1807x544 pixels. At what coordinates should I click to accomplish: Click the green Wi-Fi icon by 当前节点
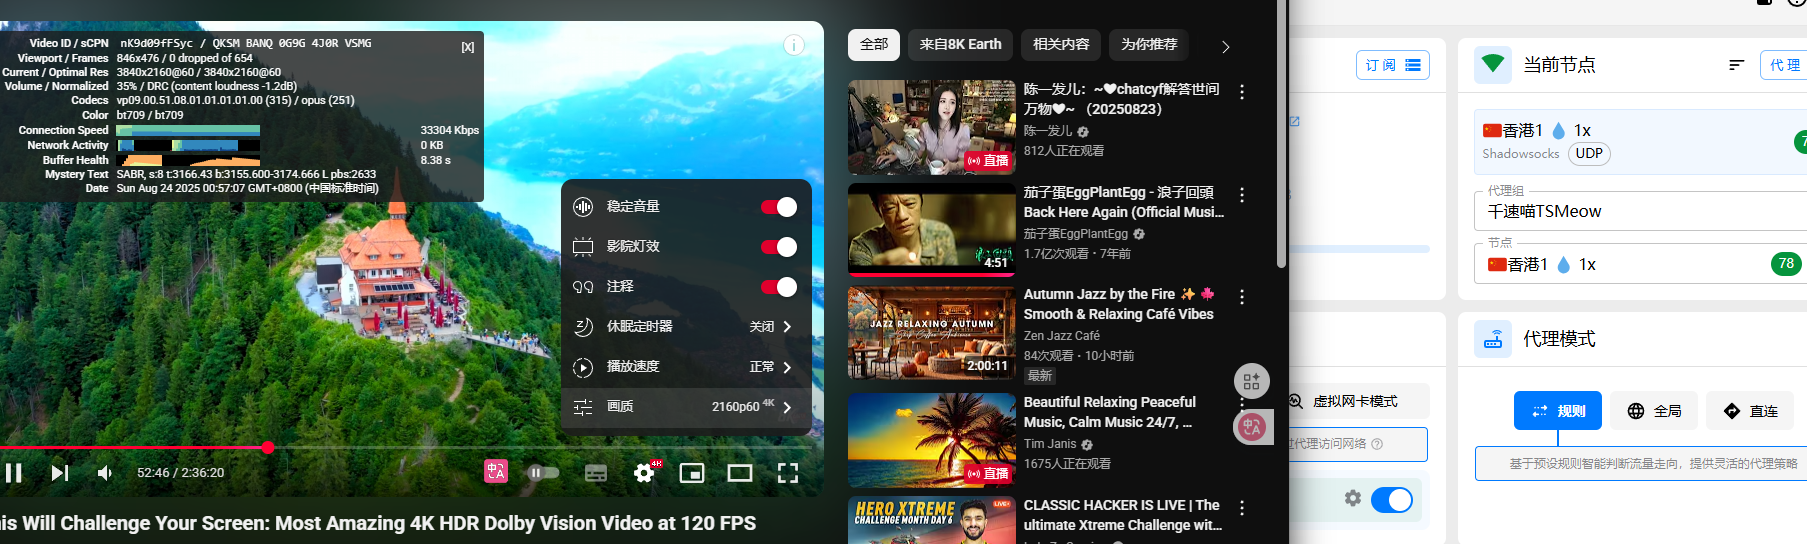click(1493, 64)
